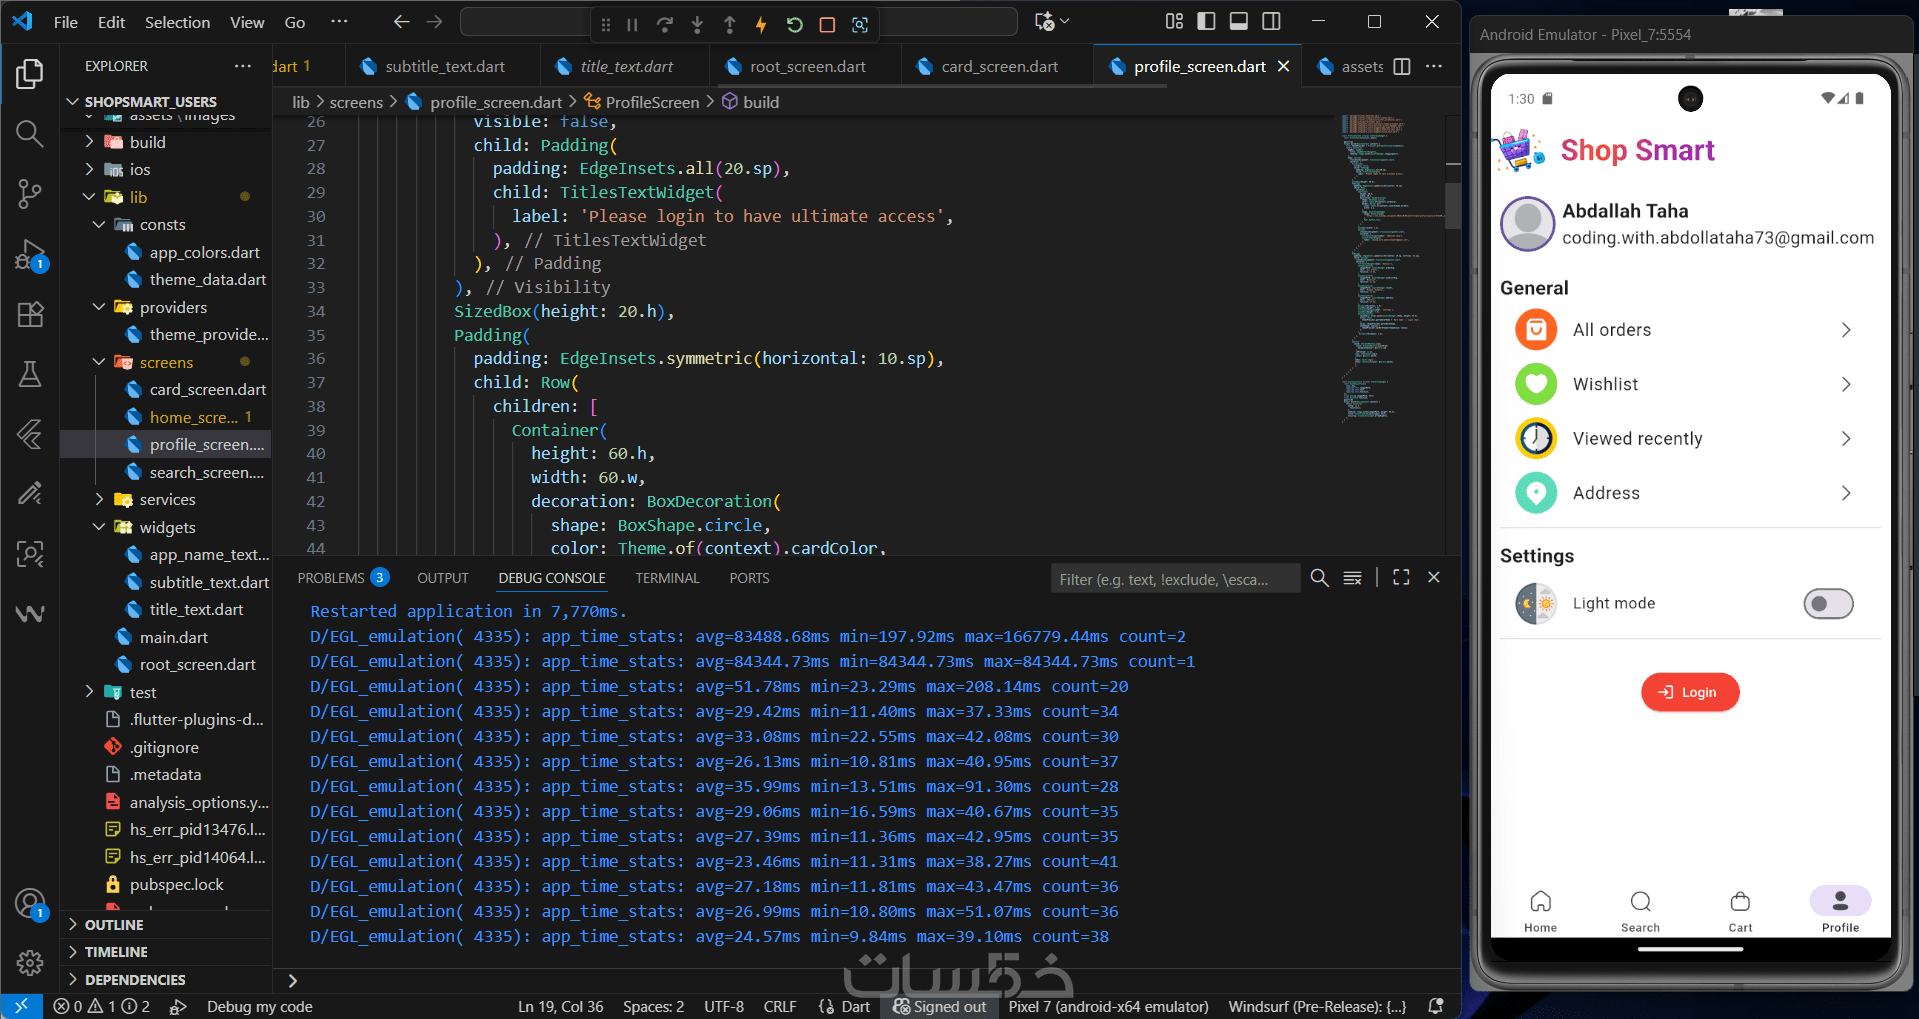Image resolution: width=1919 pixels, height=1019 pixels.
Task: Open the Selection menu
Action: (177, 22)
